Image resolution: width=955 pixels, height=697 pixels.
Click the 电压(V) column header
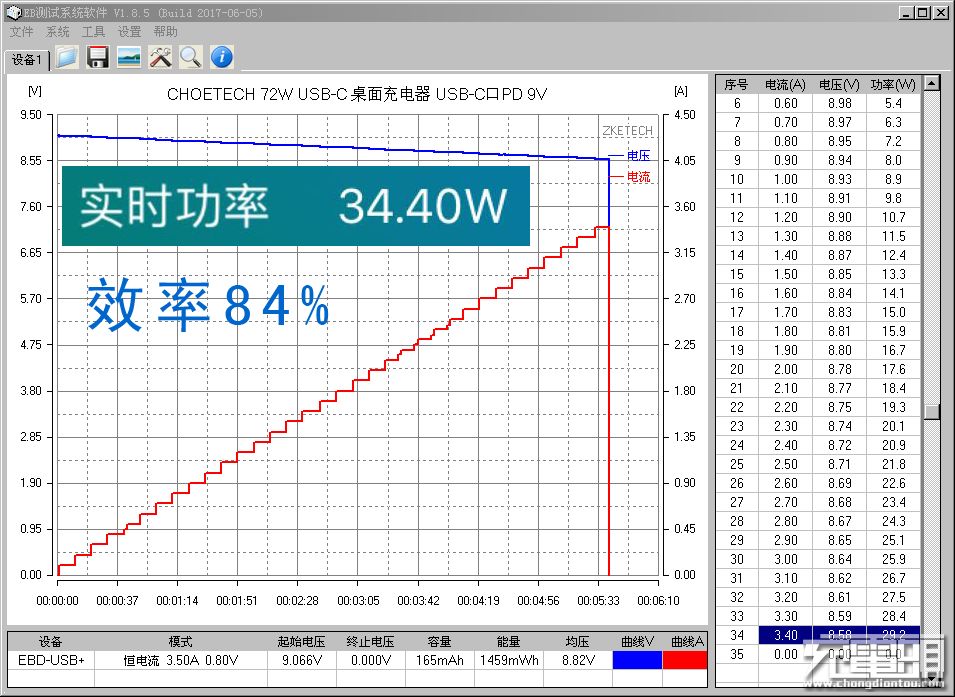[839, 85]
